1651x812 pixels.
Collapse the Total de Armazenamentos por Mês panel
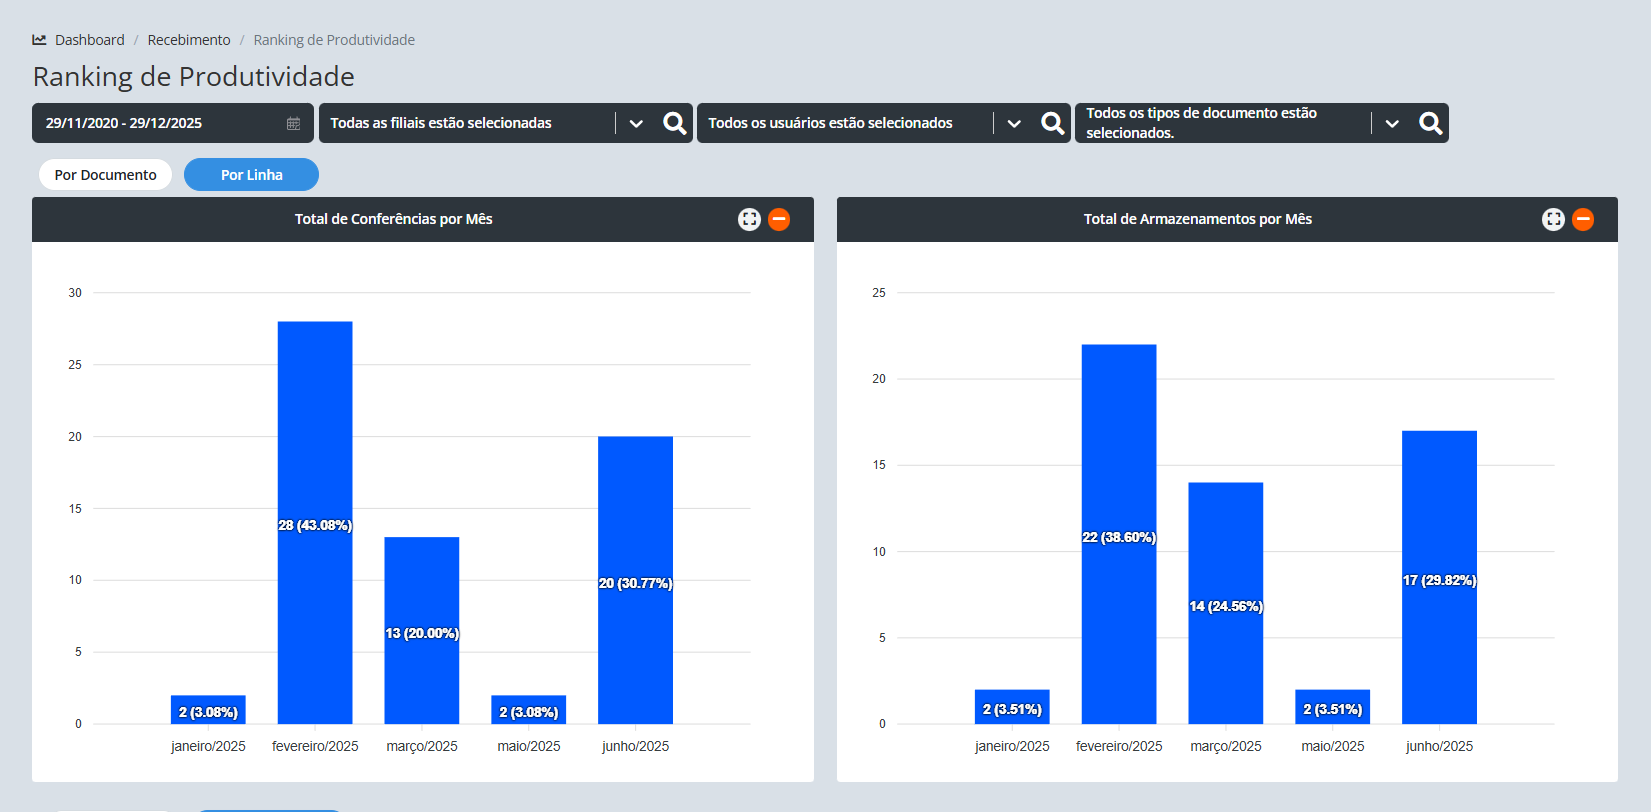click(1583, 219)
